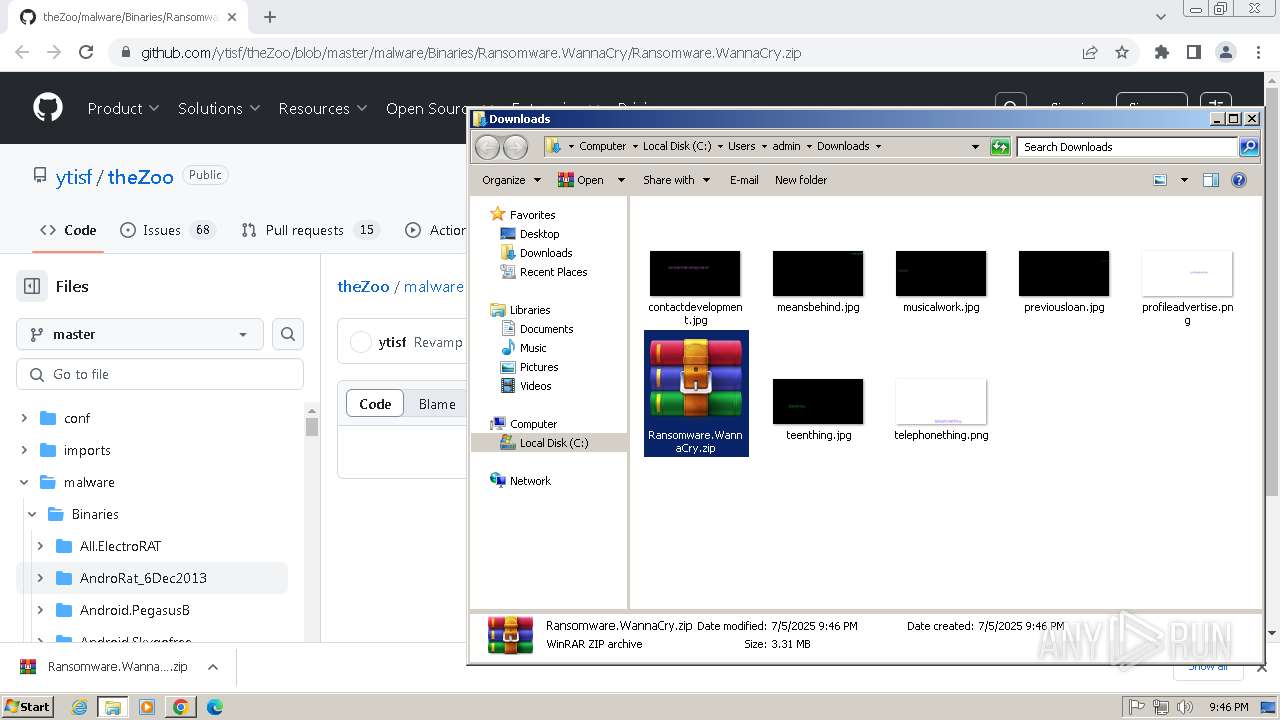This screenshot has width=1280, height=720.
Task: Open address bar history dropdown
Action: (975, 146)
